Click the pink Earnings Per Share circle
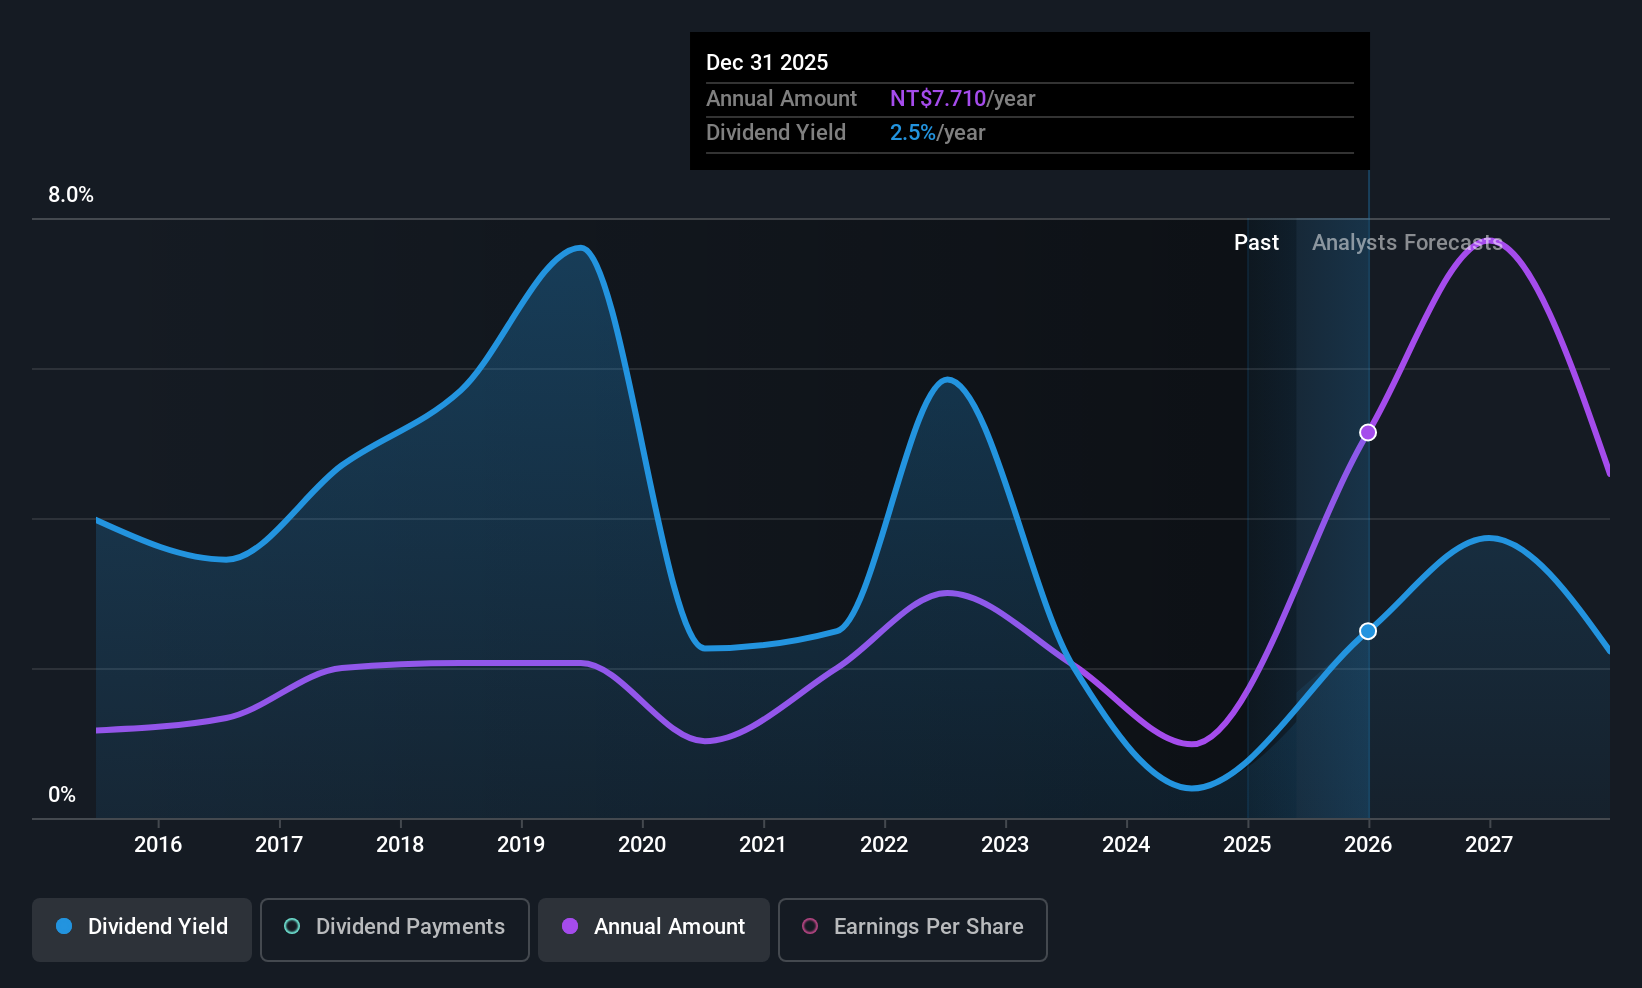1642x988 pixels. coord(810,926)
